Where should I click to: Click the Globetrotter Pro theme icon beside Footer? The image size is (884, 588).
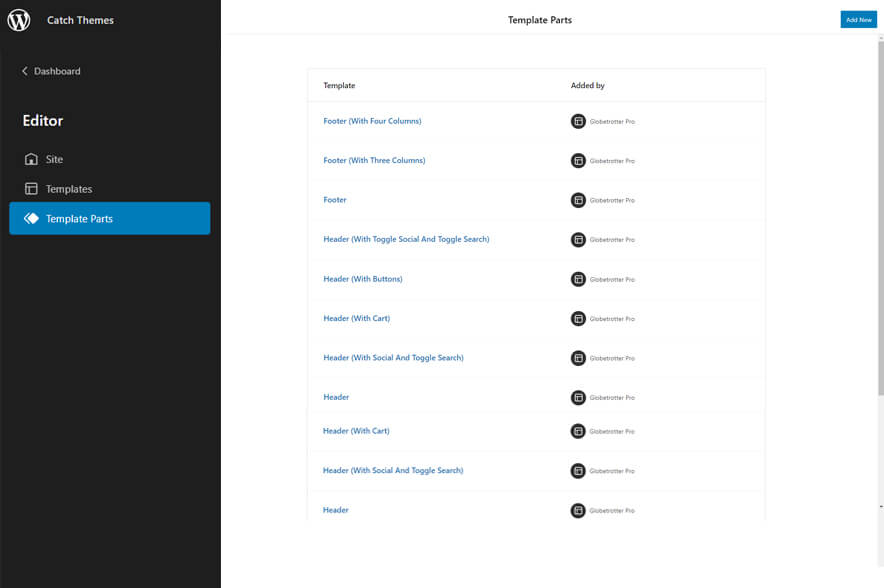[578, 200]
